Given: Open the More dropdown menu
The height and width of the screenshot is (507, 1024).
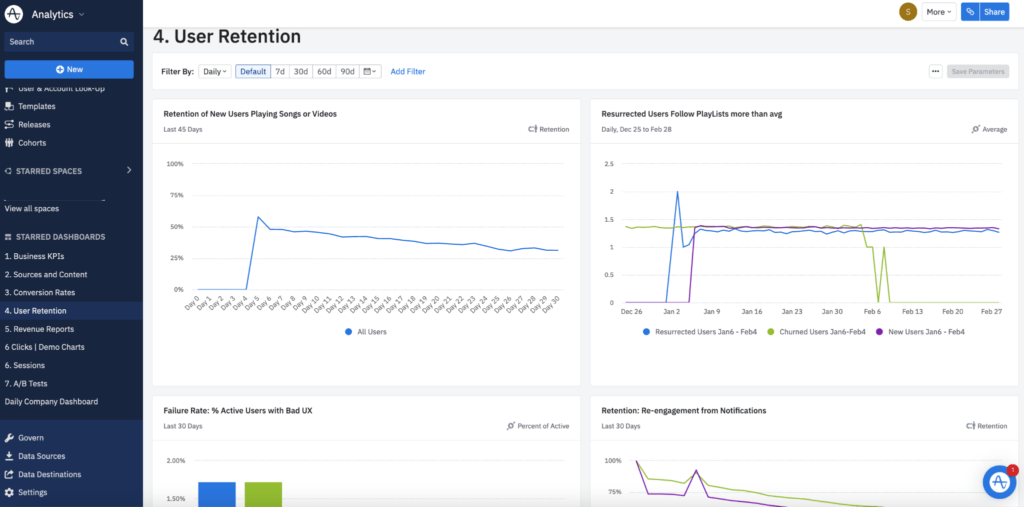Looking at the screenshot, I should pyautogui.click(x=938, y=12).
